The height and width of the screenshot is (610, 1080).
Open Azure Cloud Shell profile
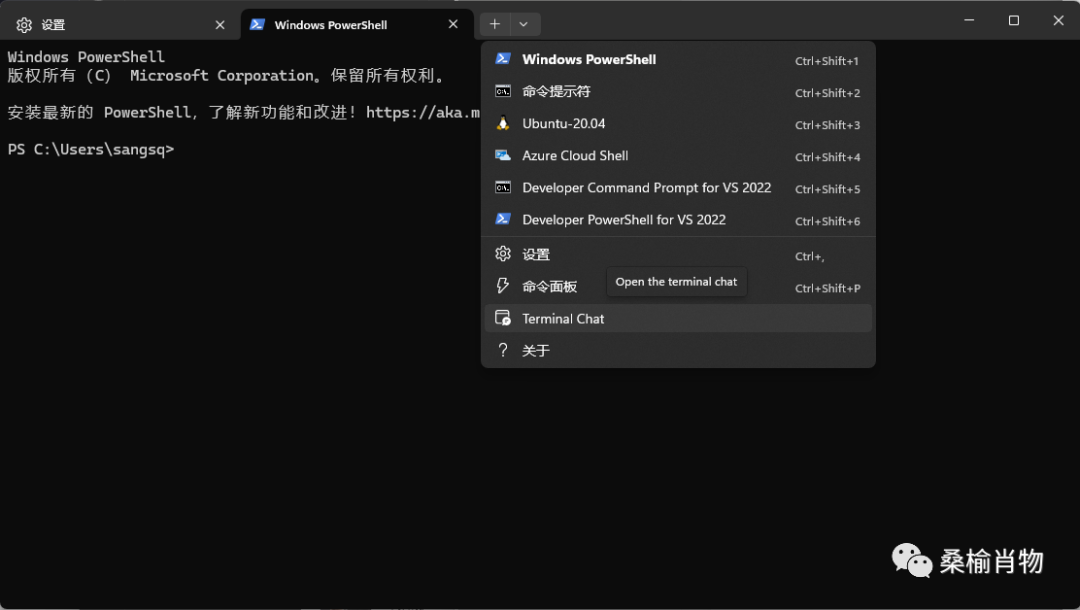coord(678,156)
